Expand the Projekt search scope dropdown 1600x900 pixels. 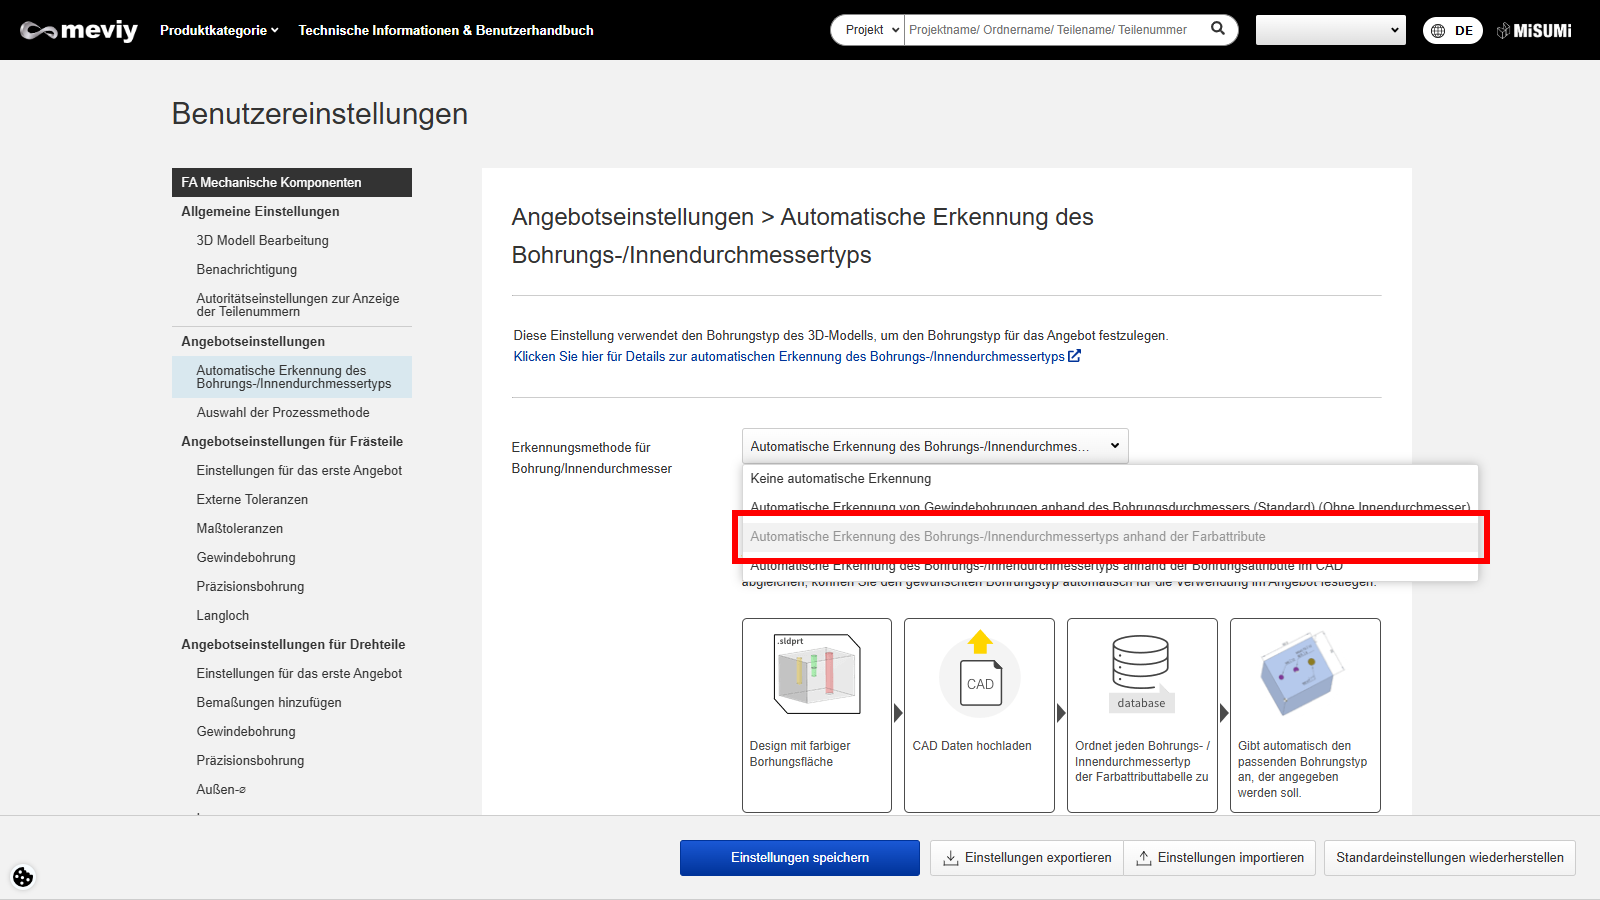tap(868, 30)
